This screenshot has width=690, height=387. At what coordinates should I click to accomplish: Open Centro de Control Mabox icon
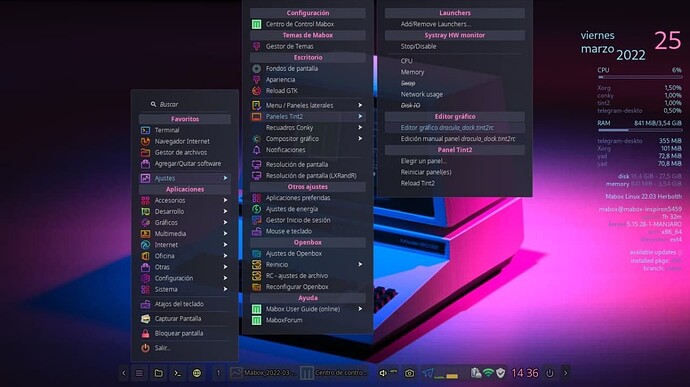click(x=257, y=24)
